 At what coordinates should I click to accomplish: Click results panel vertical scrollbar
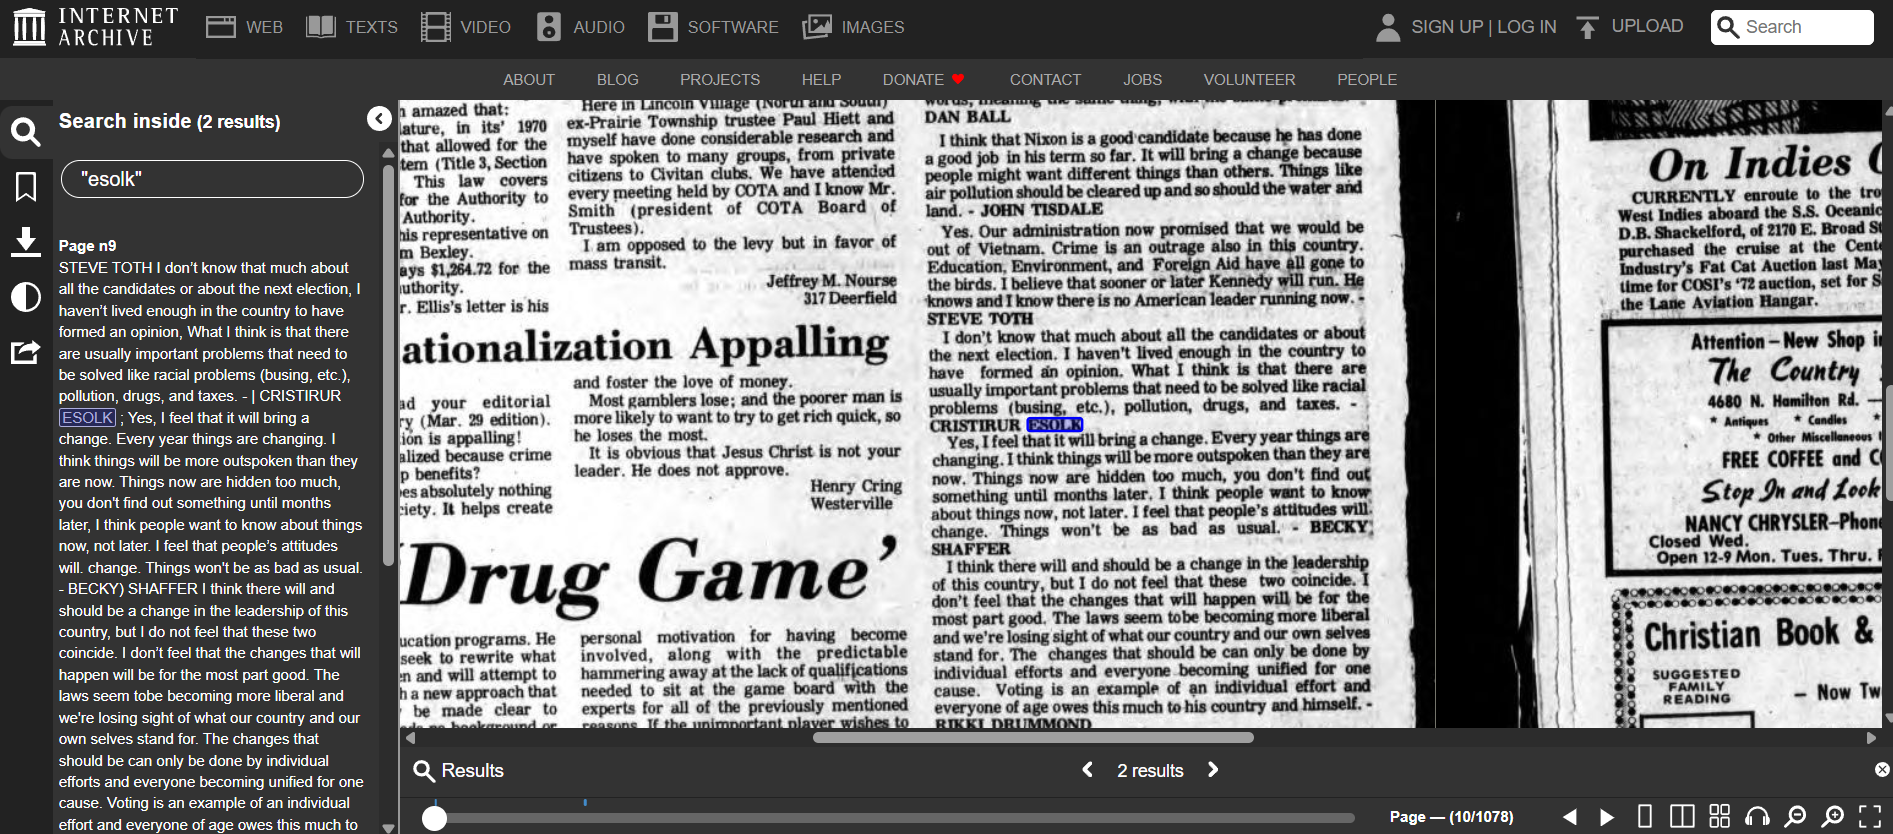pos(388,365)
